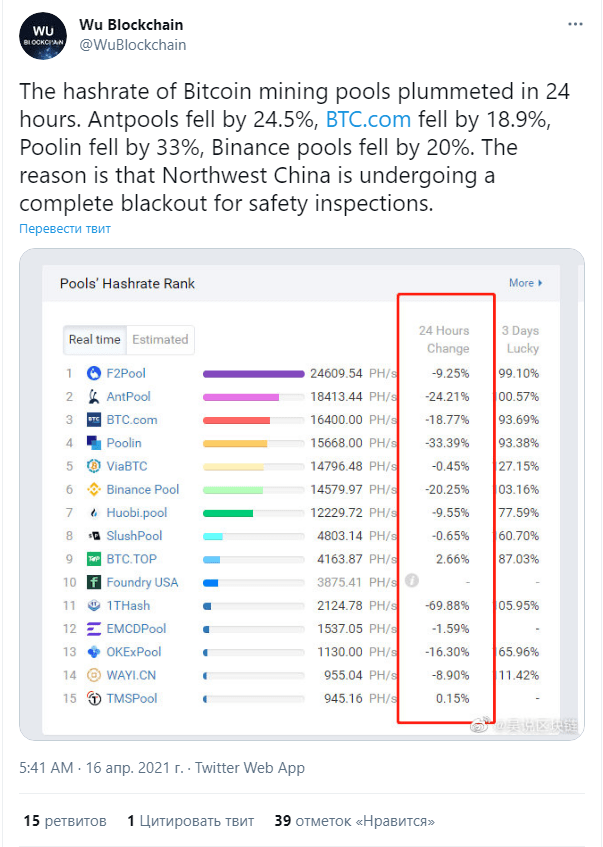Click the AntPool logo icon

click(x=94, y=396)
